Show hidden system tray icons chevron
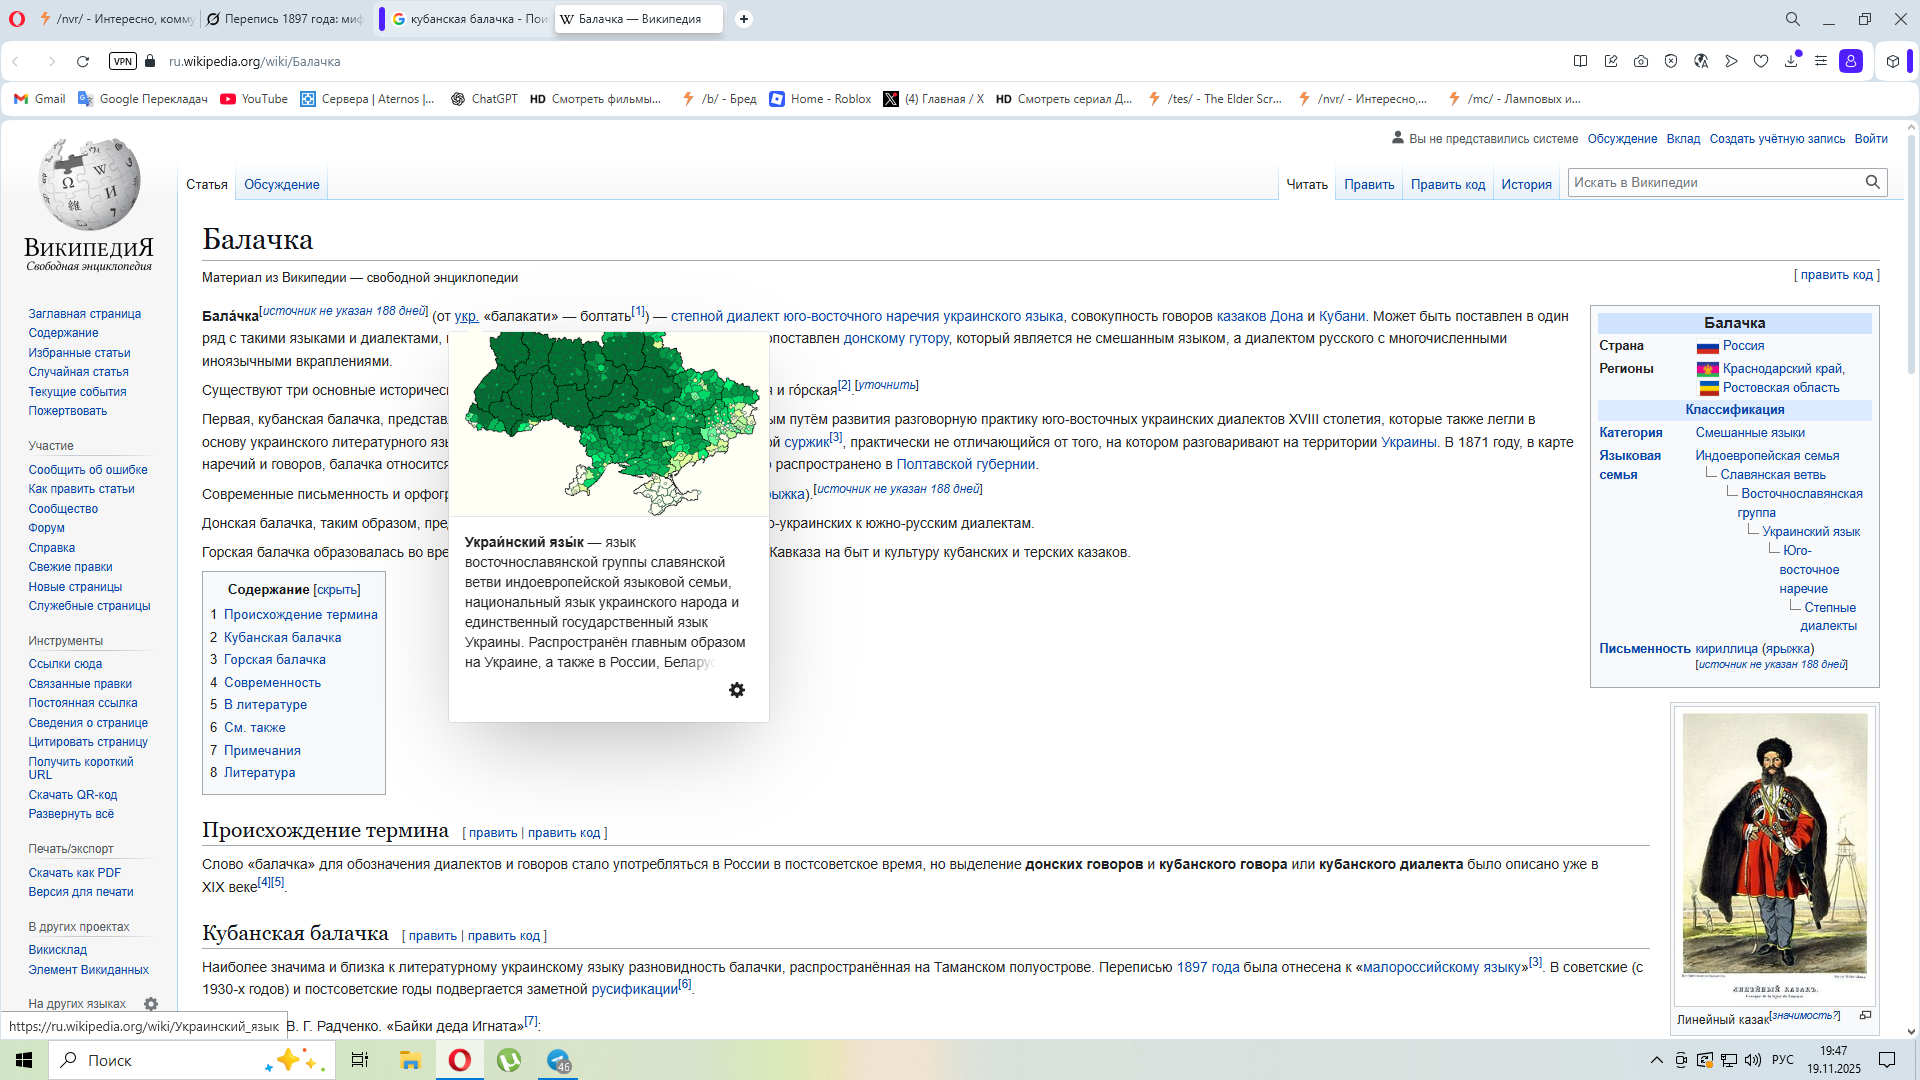This screenshot has height=1080, width=1920. (1656, 1060)
